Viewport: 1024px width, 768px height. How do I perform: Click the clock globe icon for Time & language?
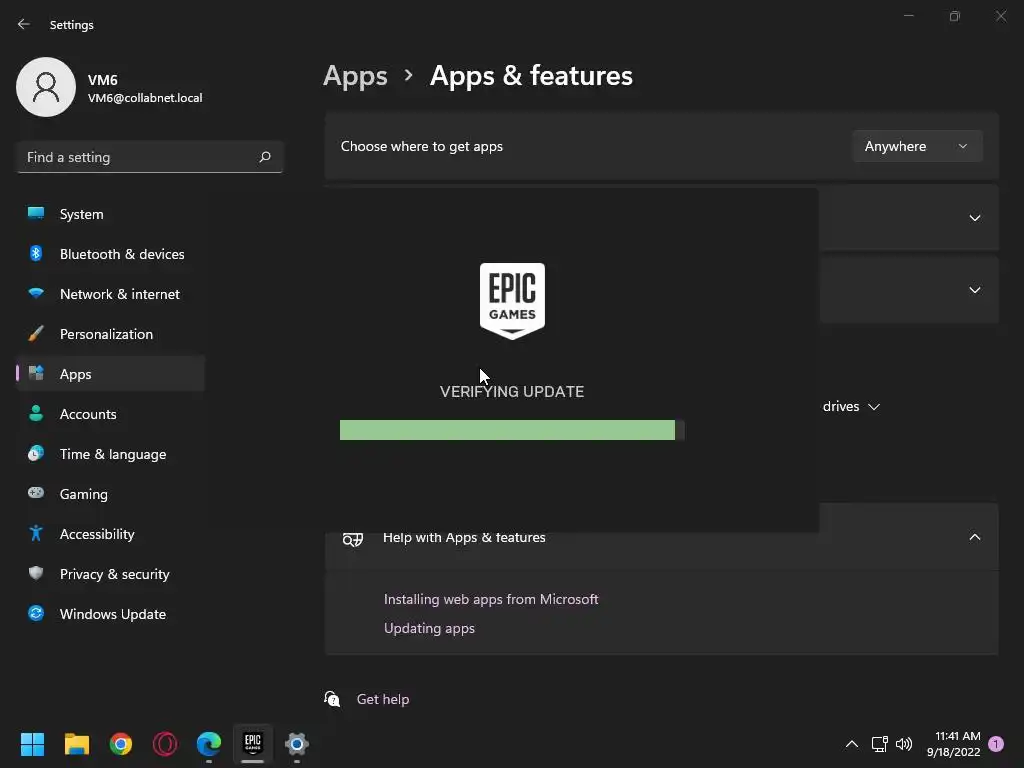tap(36, 453)
